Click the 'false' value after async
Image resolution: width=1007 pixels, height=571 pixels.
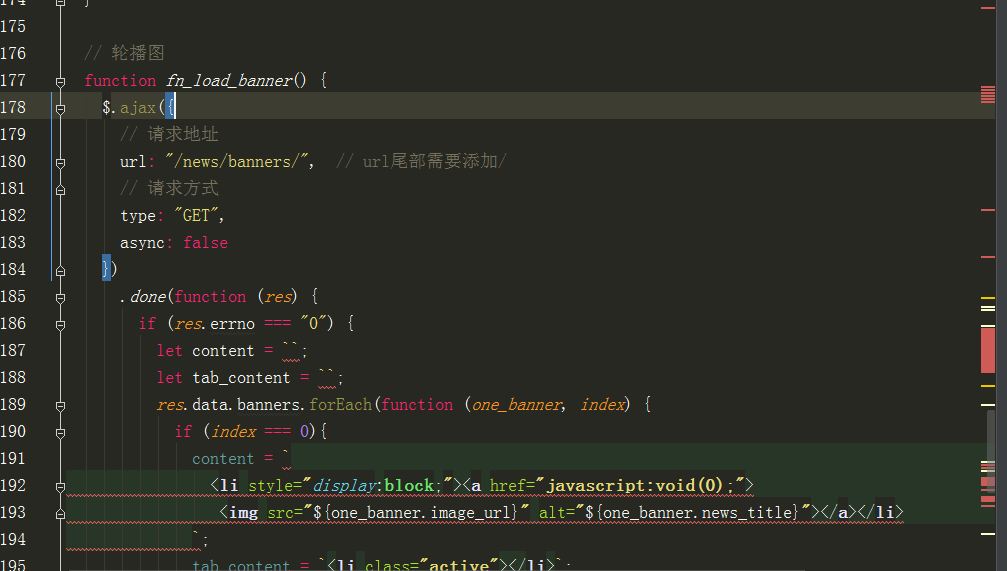(206, 243)
